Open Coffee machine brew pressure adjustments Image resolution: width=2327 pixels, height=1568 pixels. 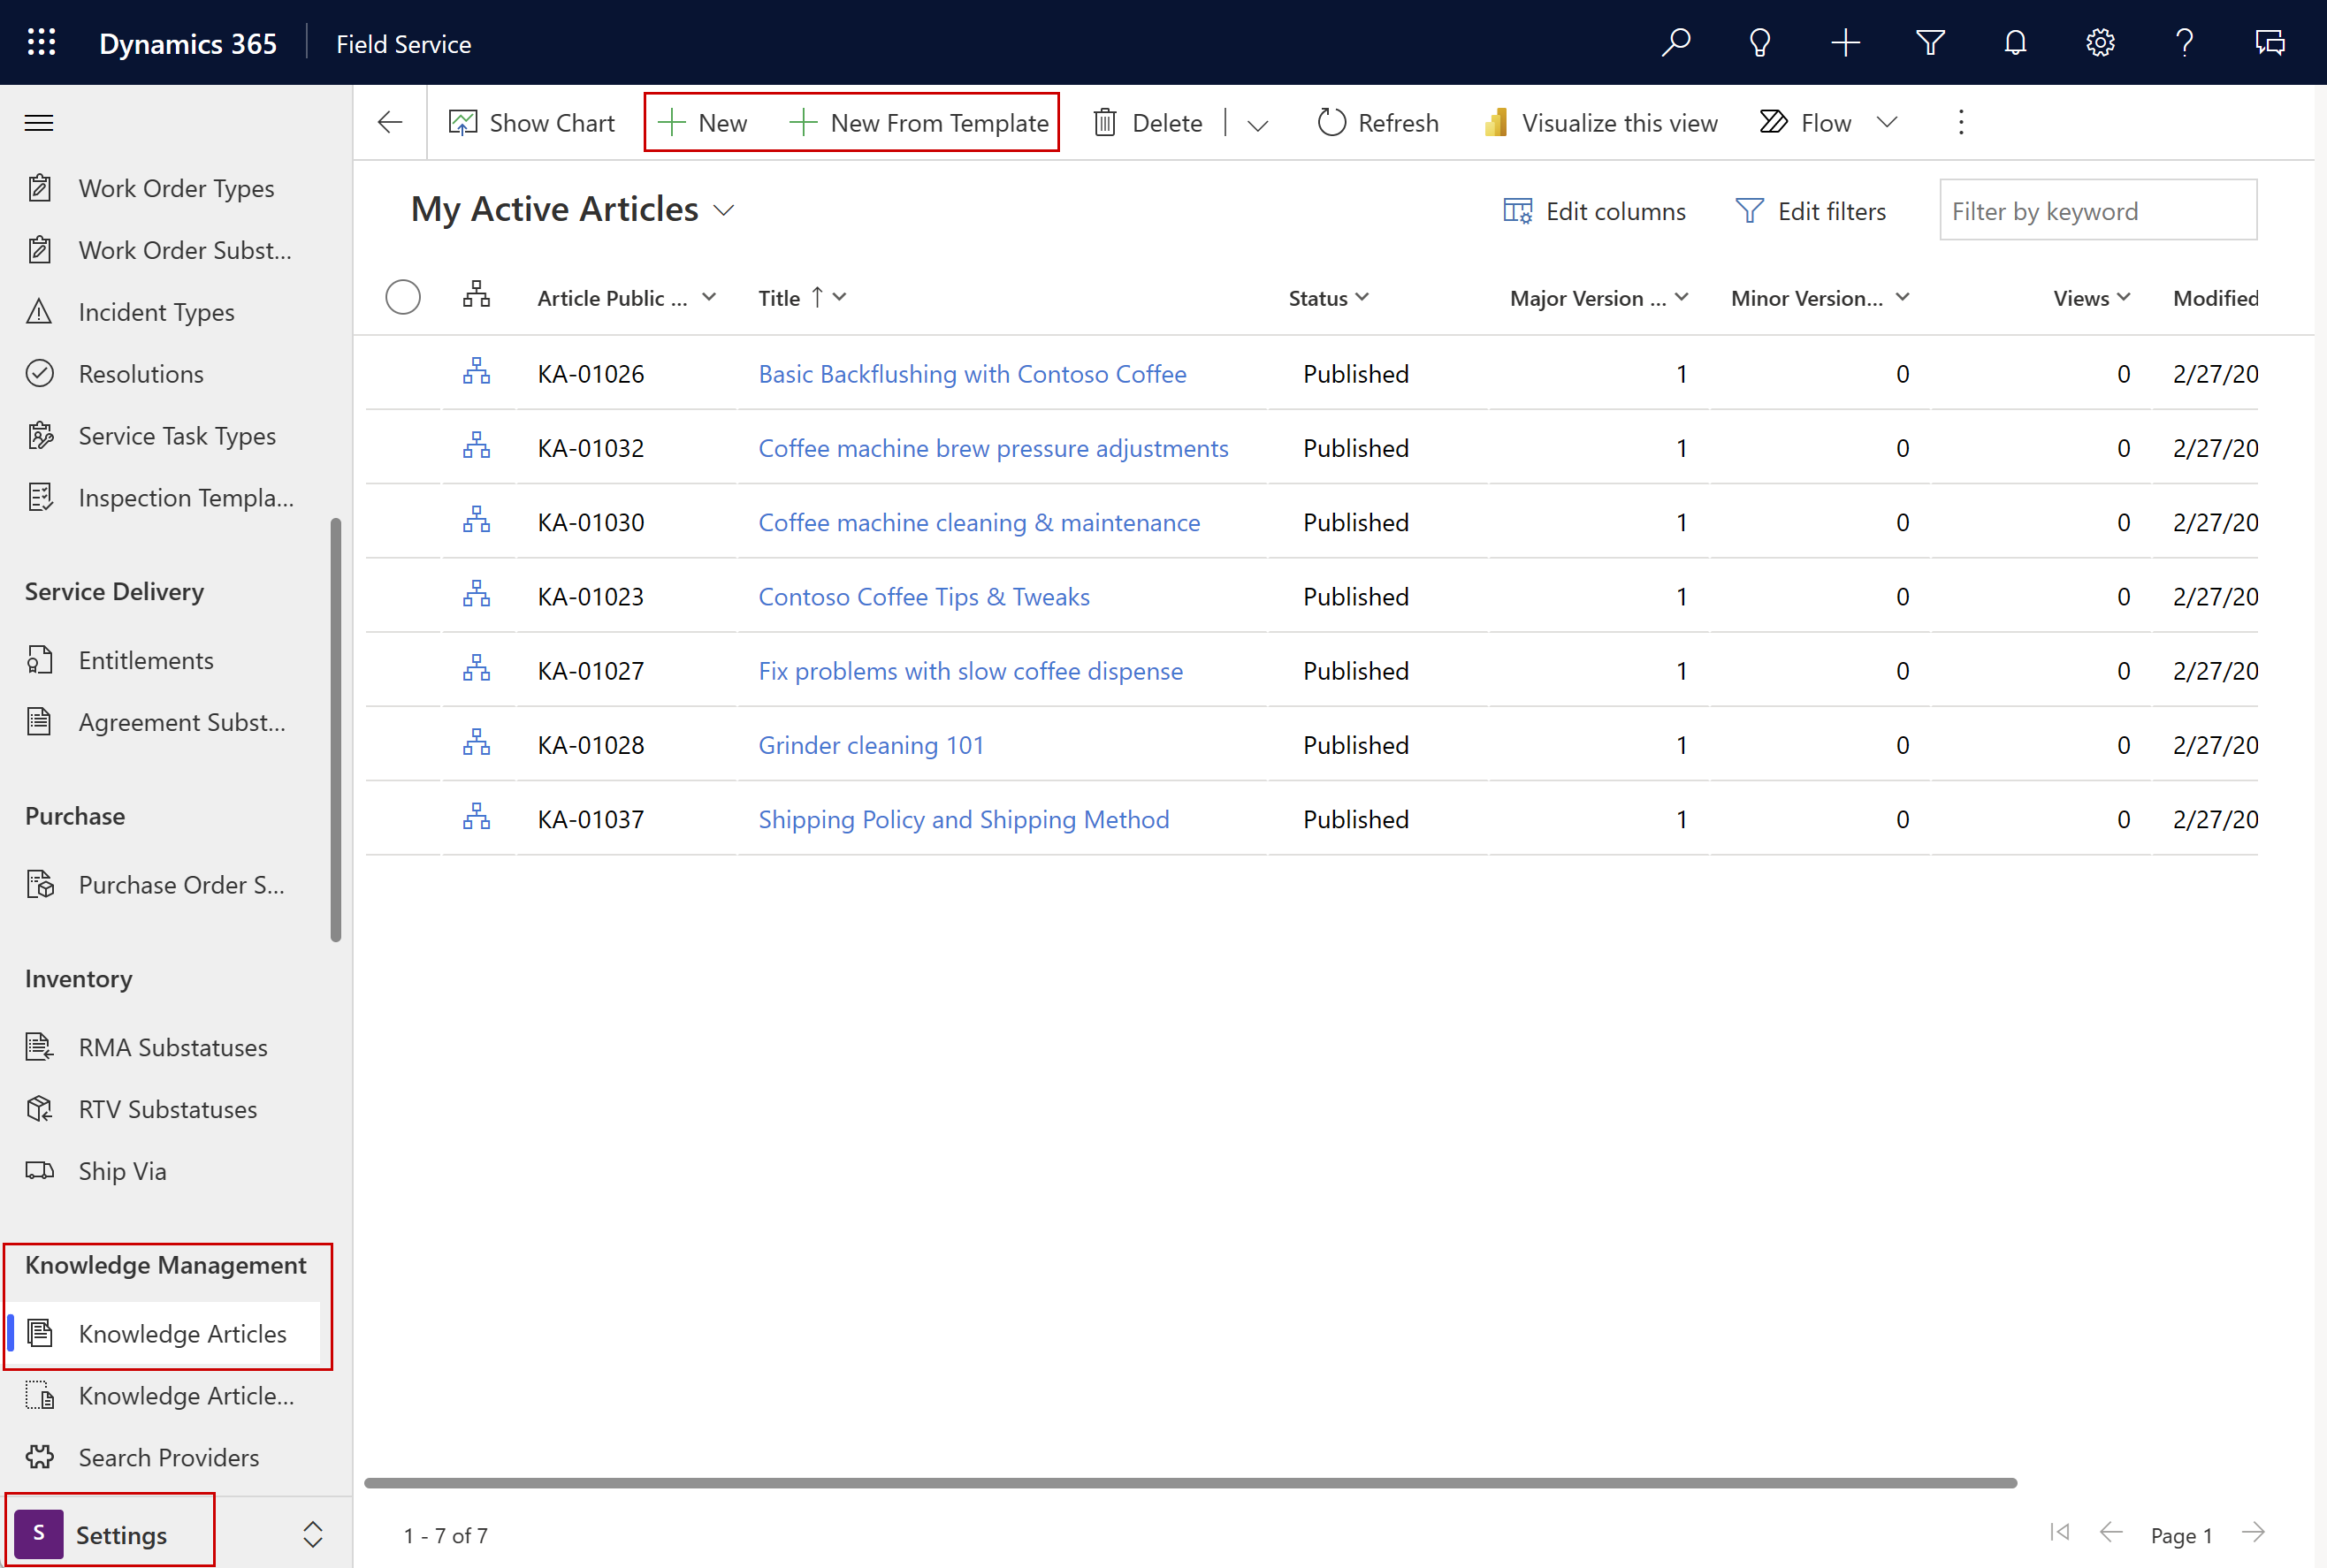992,446
